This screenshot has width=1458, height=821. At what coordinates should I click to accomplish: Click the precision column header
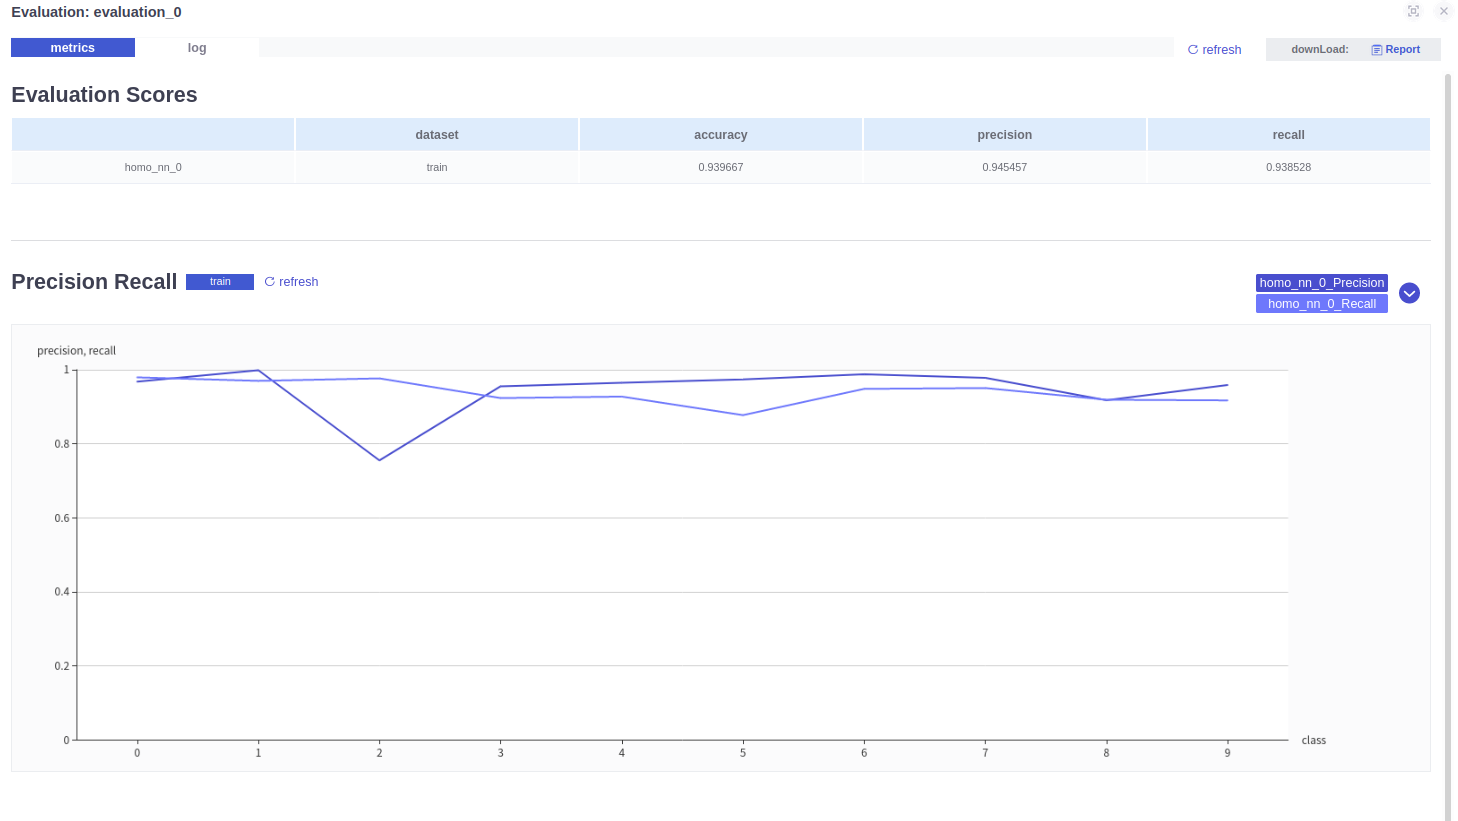1005,135
